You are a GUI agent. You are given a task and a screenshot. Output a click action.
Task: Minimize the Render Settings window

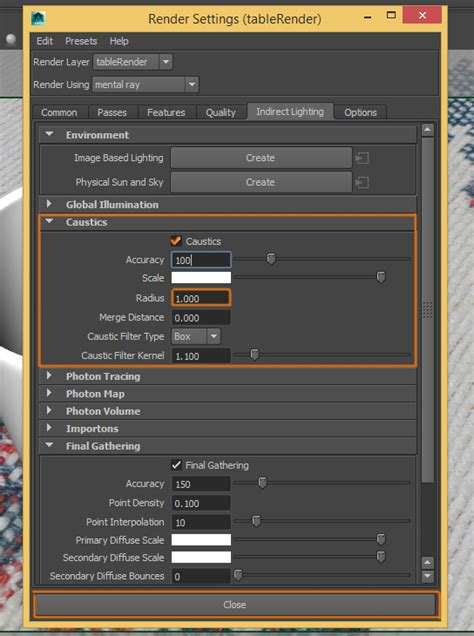(x=368, y=17)
